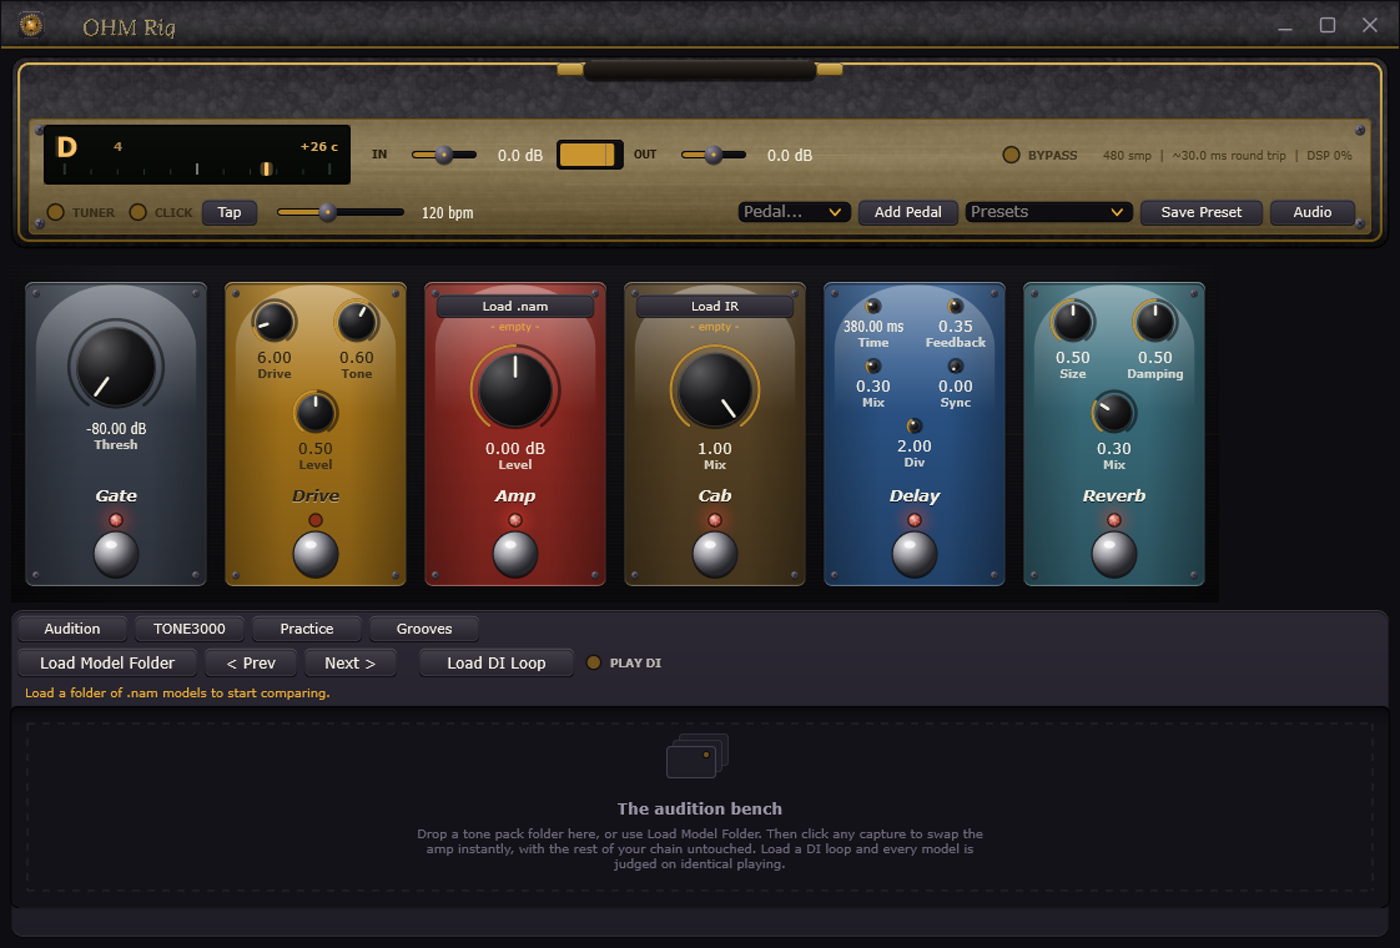The width and height of the screenshot is (1400, 948).
Task: Click the audition bench cards icon
Action: coord(698,756)
